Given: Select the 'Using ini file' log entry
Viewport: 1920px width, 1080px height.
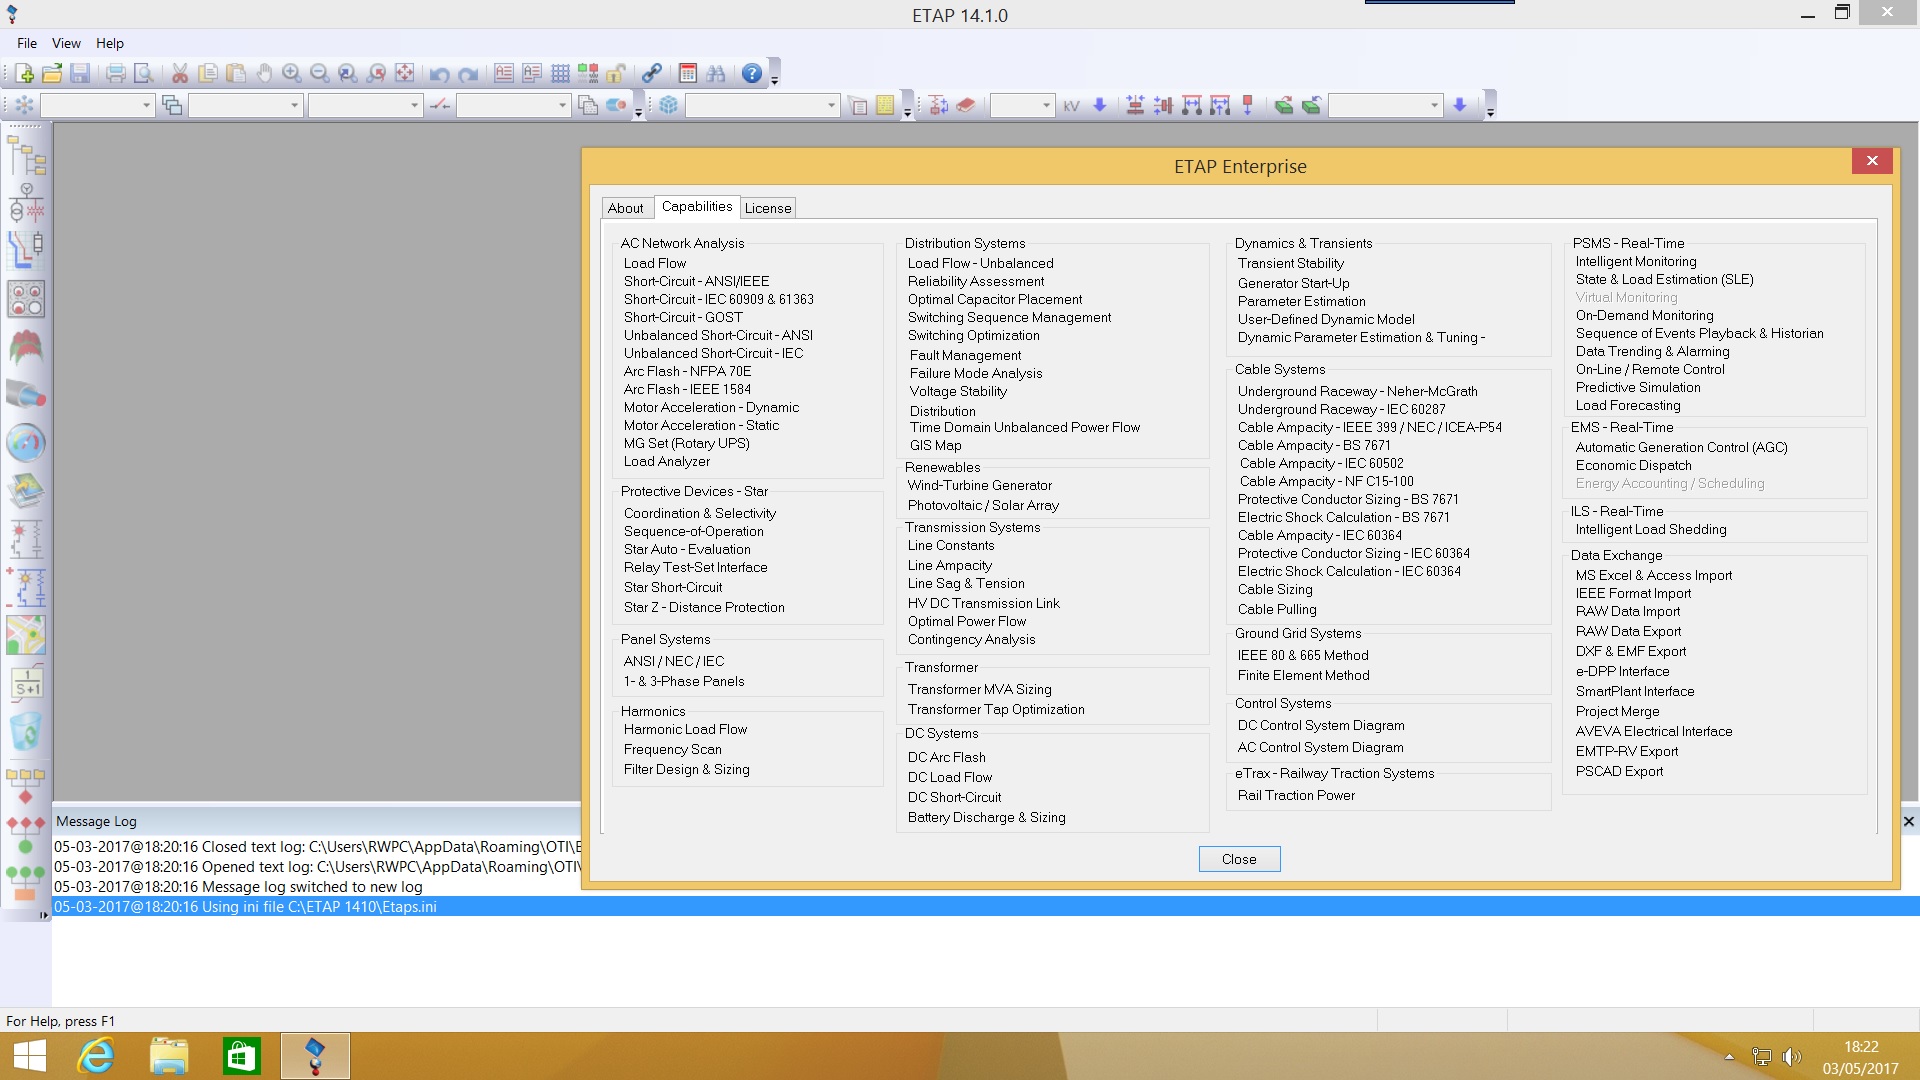Looking at the screenshot, I should pos(986,906).
